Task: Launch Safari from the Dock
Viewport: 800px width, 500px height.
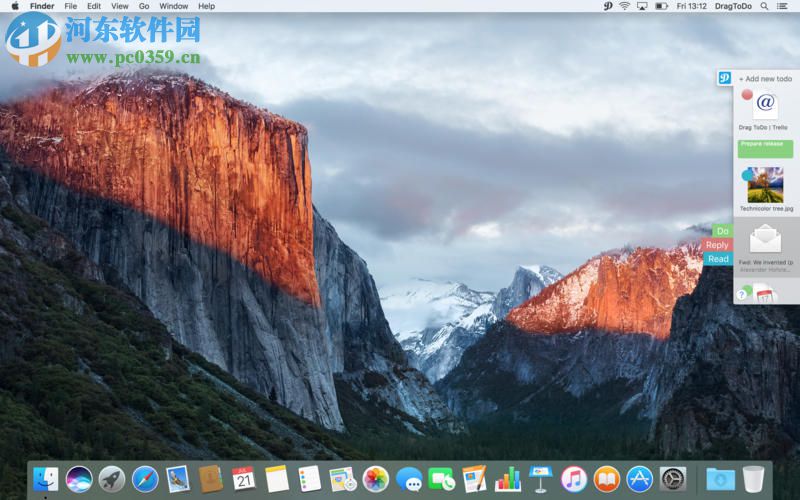Action: tap(145, 479)
